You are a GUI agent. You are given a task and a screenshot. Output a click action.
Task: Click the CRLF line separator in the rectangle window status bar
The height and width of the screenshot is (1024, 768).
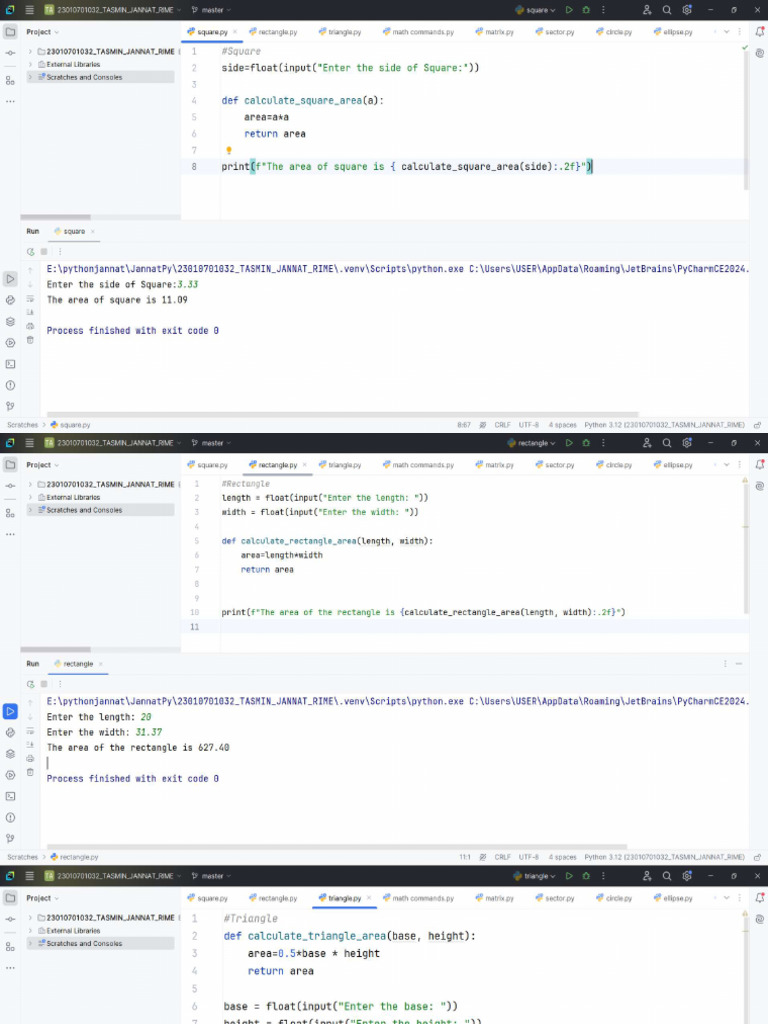tap(502, 857)
